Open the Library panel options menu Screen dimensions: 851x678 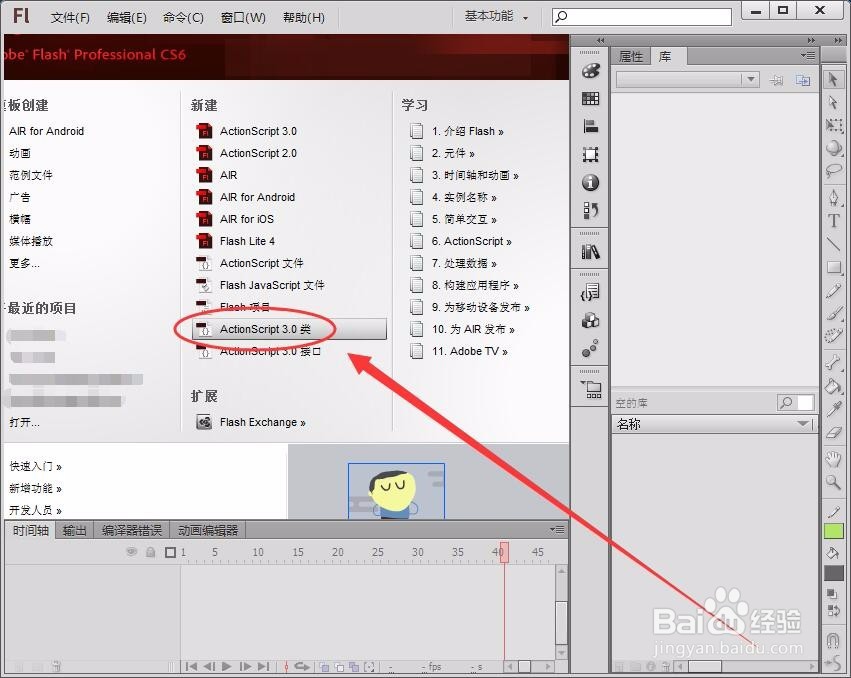(x=808, y=55)
